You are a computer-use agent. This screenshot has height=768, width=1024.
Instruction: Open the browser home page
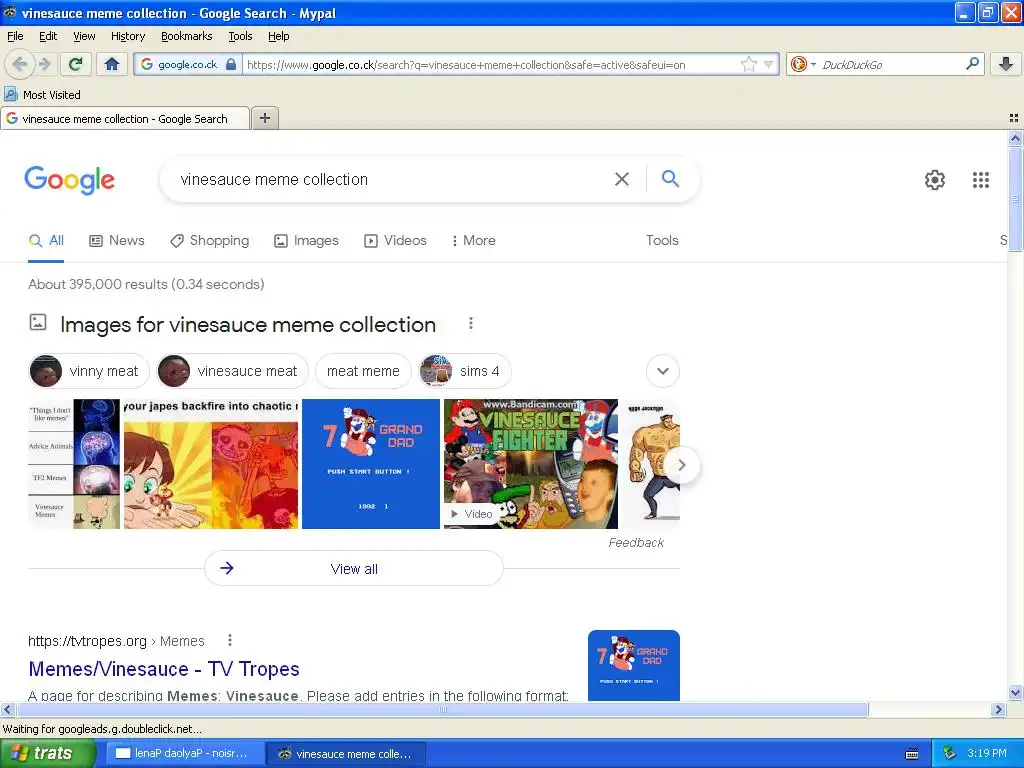coord(112,64)
